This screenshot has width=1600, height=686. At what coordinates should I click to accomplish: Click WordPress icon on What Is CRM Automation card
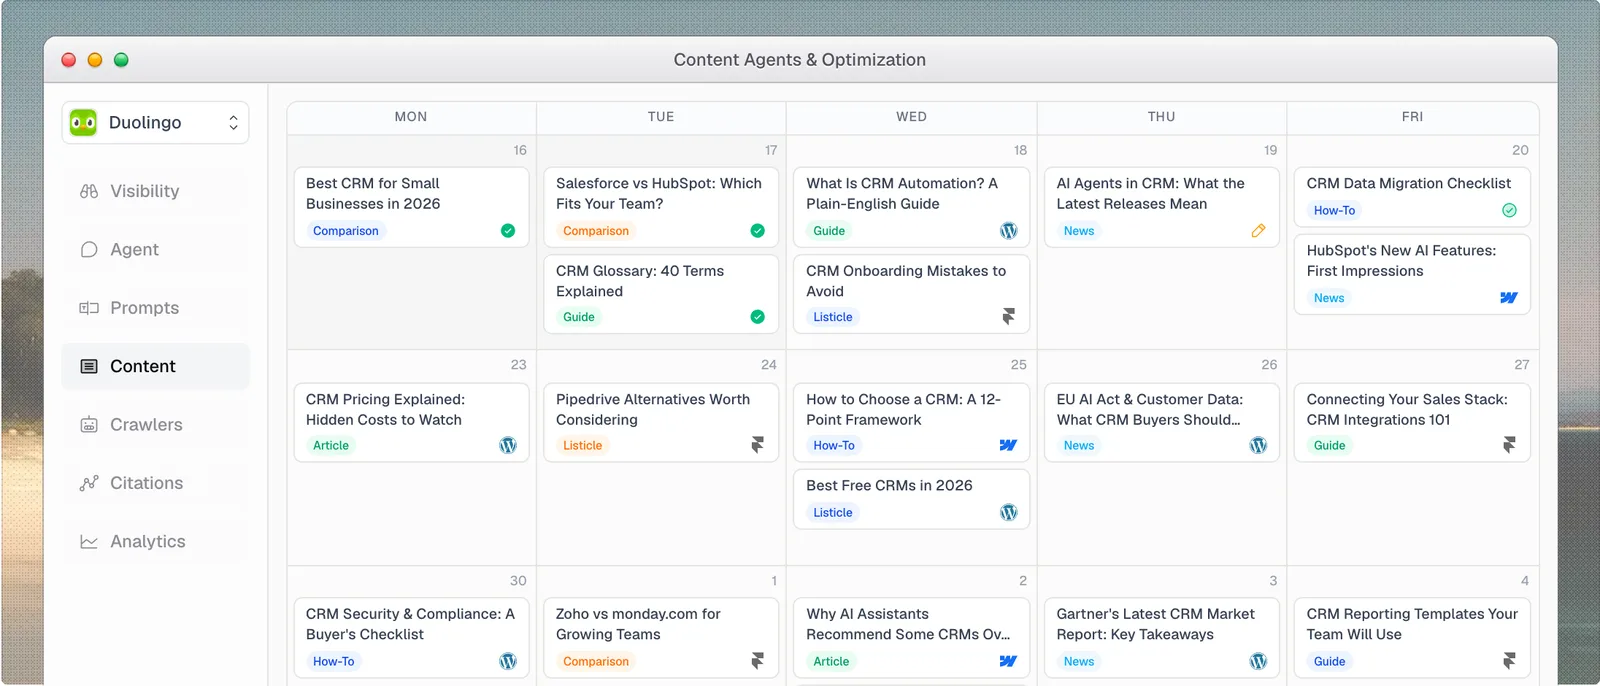[x=1009, y=231]
